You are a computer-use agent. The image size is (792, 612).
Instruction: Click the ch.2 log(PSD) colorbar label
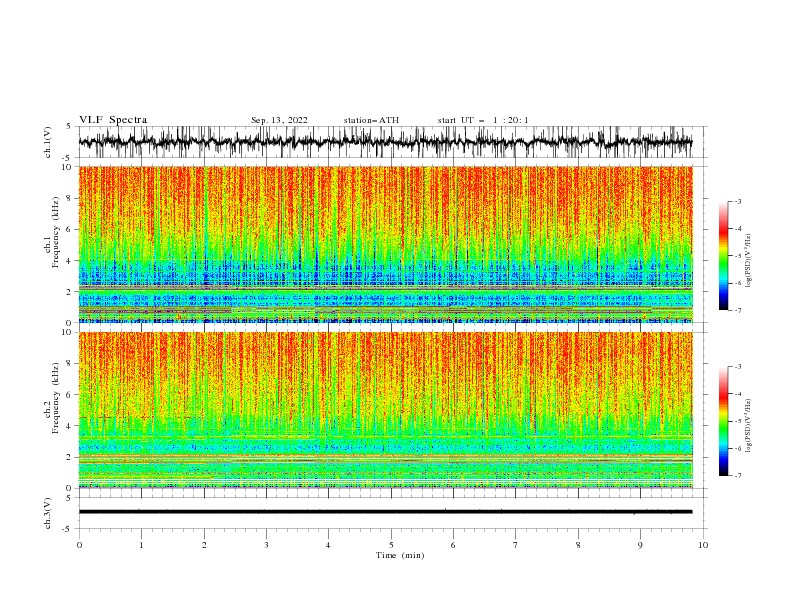(x=748, y=426)
